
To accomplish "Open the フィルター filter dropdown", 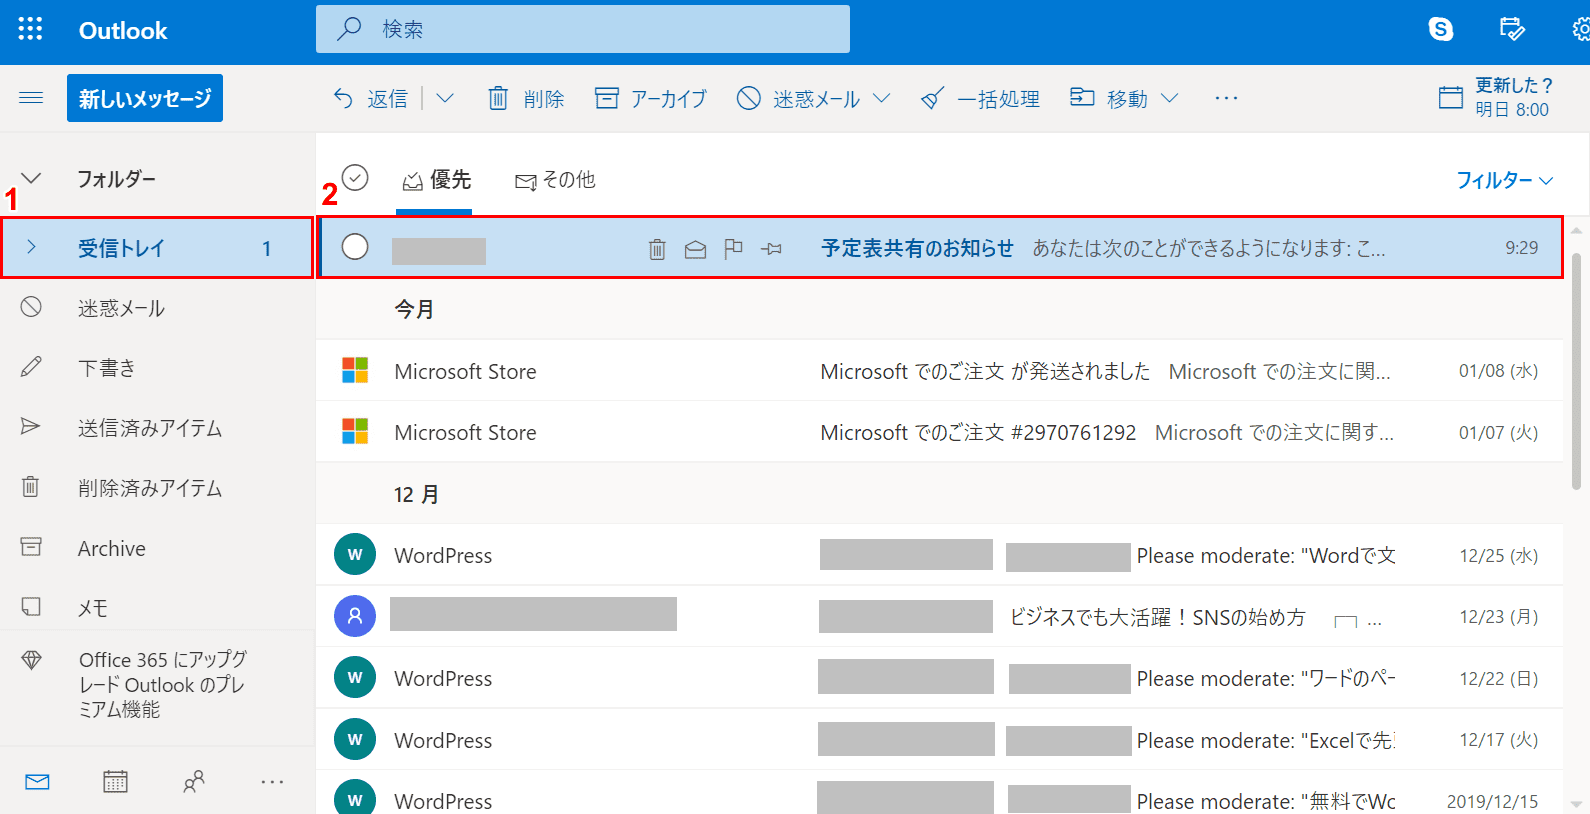I will [1504, 180].
